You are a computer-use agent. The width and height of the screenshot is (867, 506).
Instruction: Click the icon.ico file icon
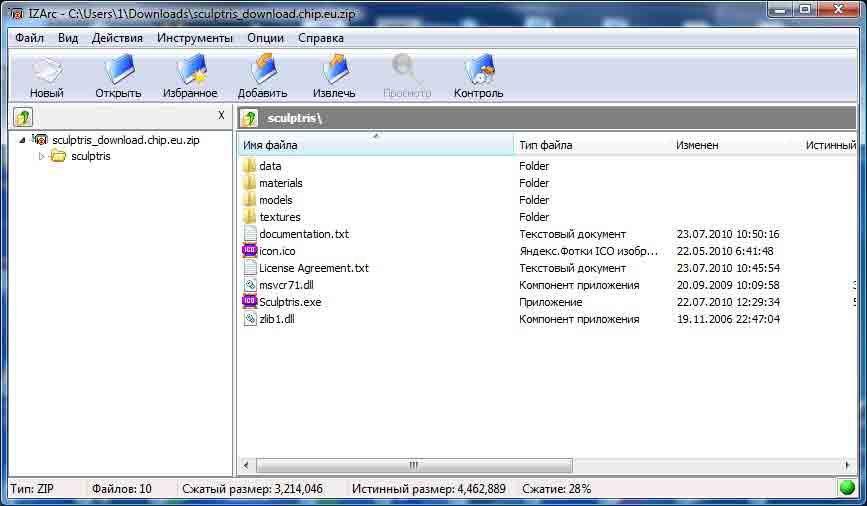[x=250, y=251]
